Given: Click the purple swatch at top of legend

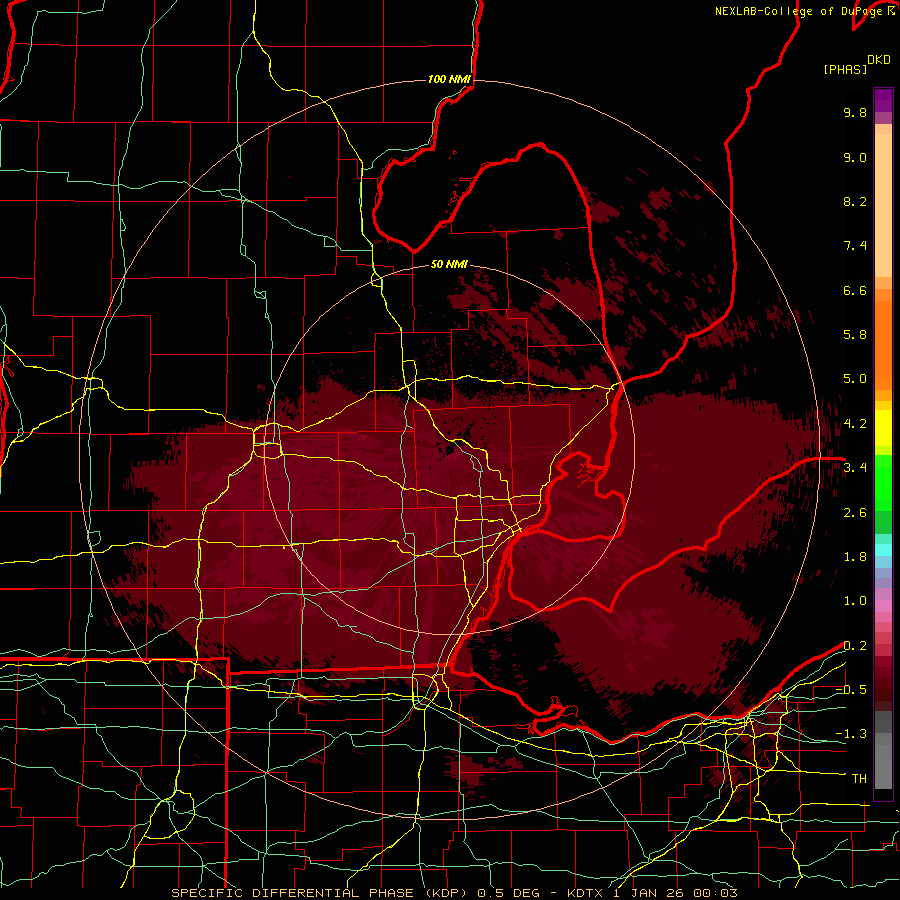Looking at the screenshot, I should click(x=883, y=100).
